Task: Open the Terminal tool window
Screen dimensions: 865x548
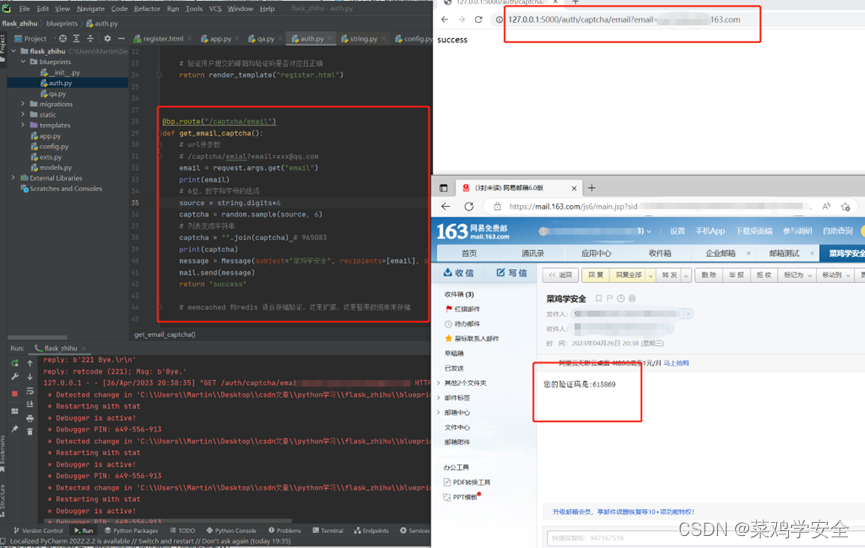Action: [x=328, y=530]
